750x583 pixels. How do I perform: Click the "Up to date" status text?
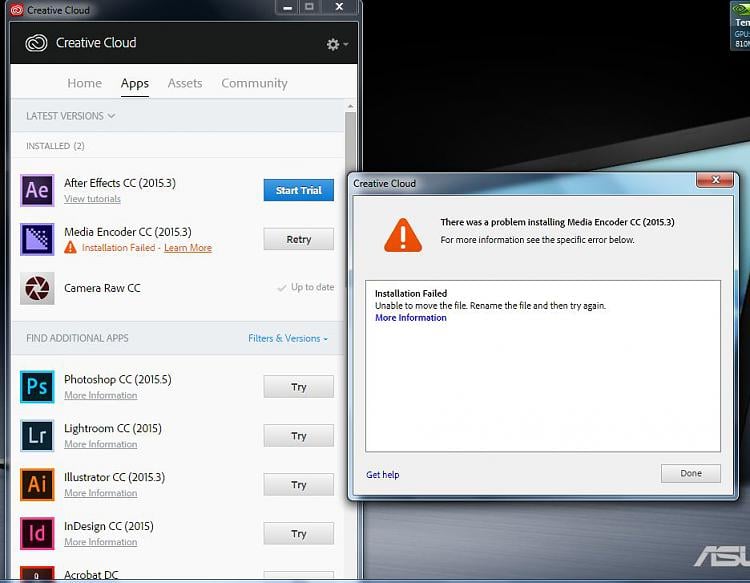click(x=312, y=287)
